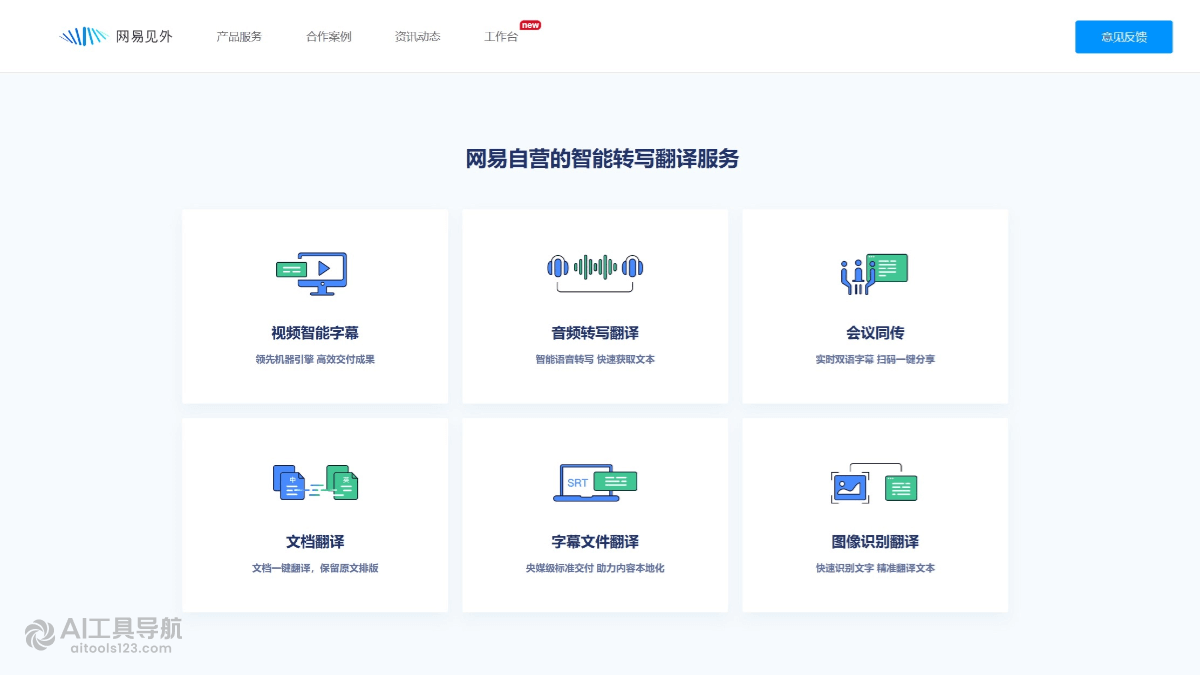
Task: Open 视频智能字幕 service title
Action: click(x=315, y=333)
